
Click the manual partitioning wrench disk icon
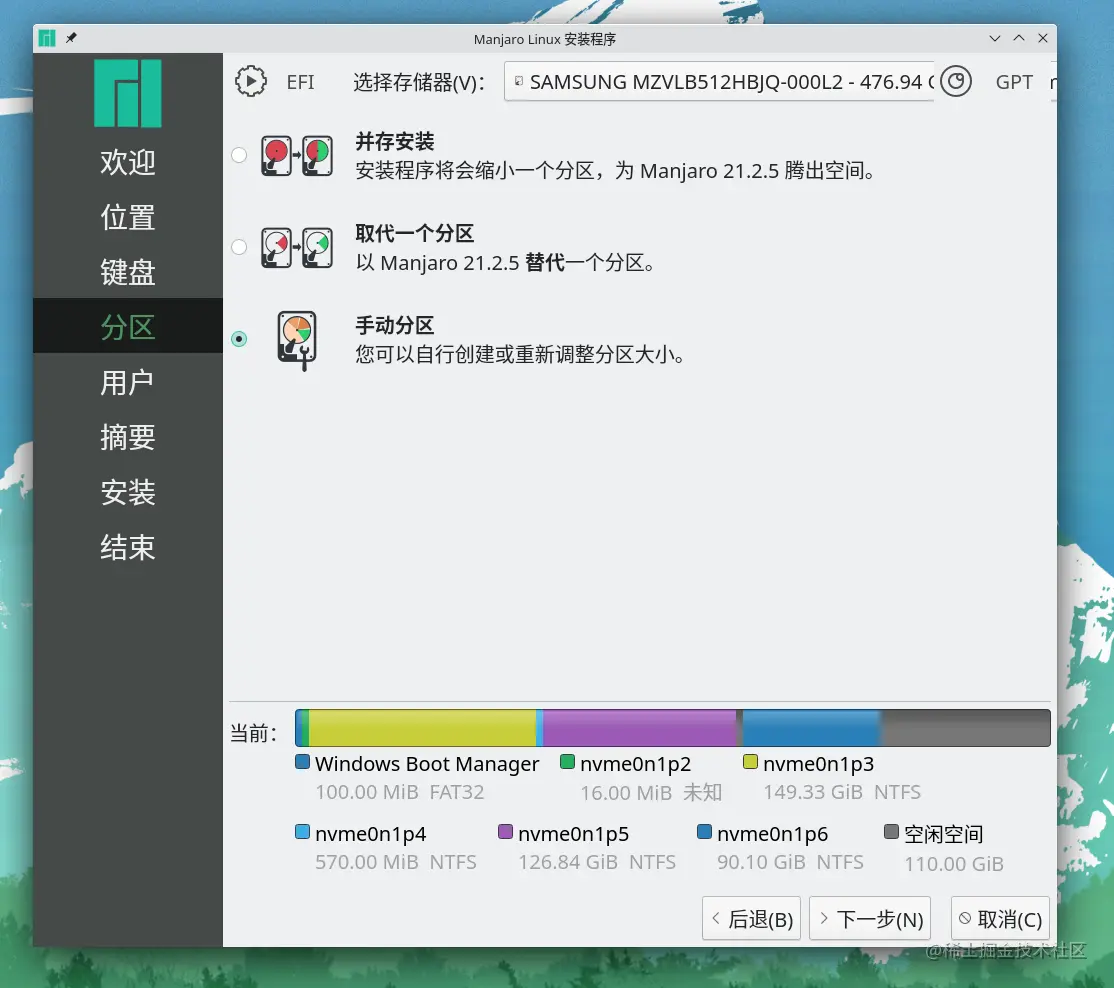(297, 340)
